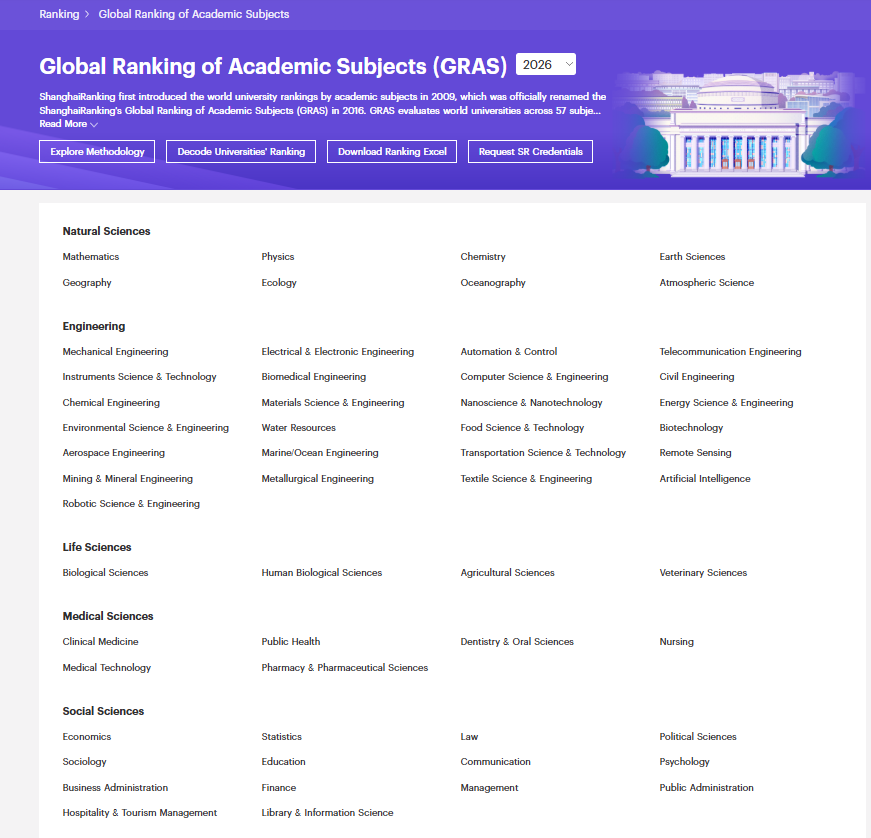
Task: Click Download Ranking Excel button
Action: 392,152
